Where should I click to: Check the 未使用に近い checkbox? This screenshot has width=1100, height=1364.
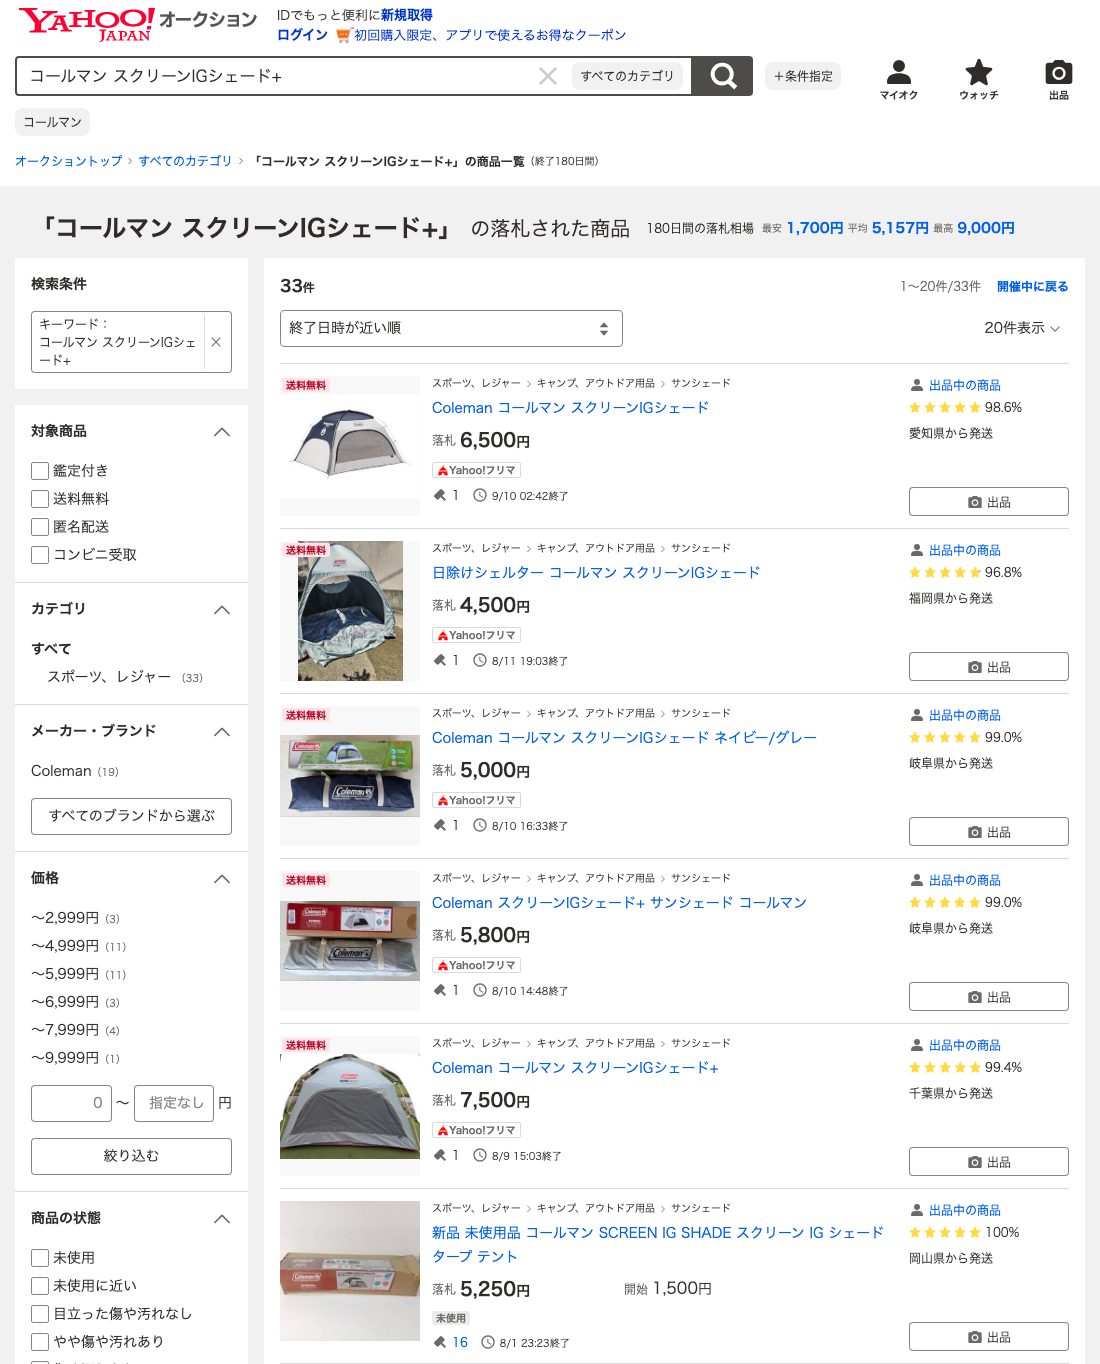click(x=40, y=1286)
